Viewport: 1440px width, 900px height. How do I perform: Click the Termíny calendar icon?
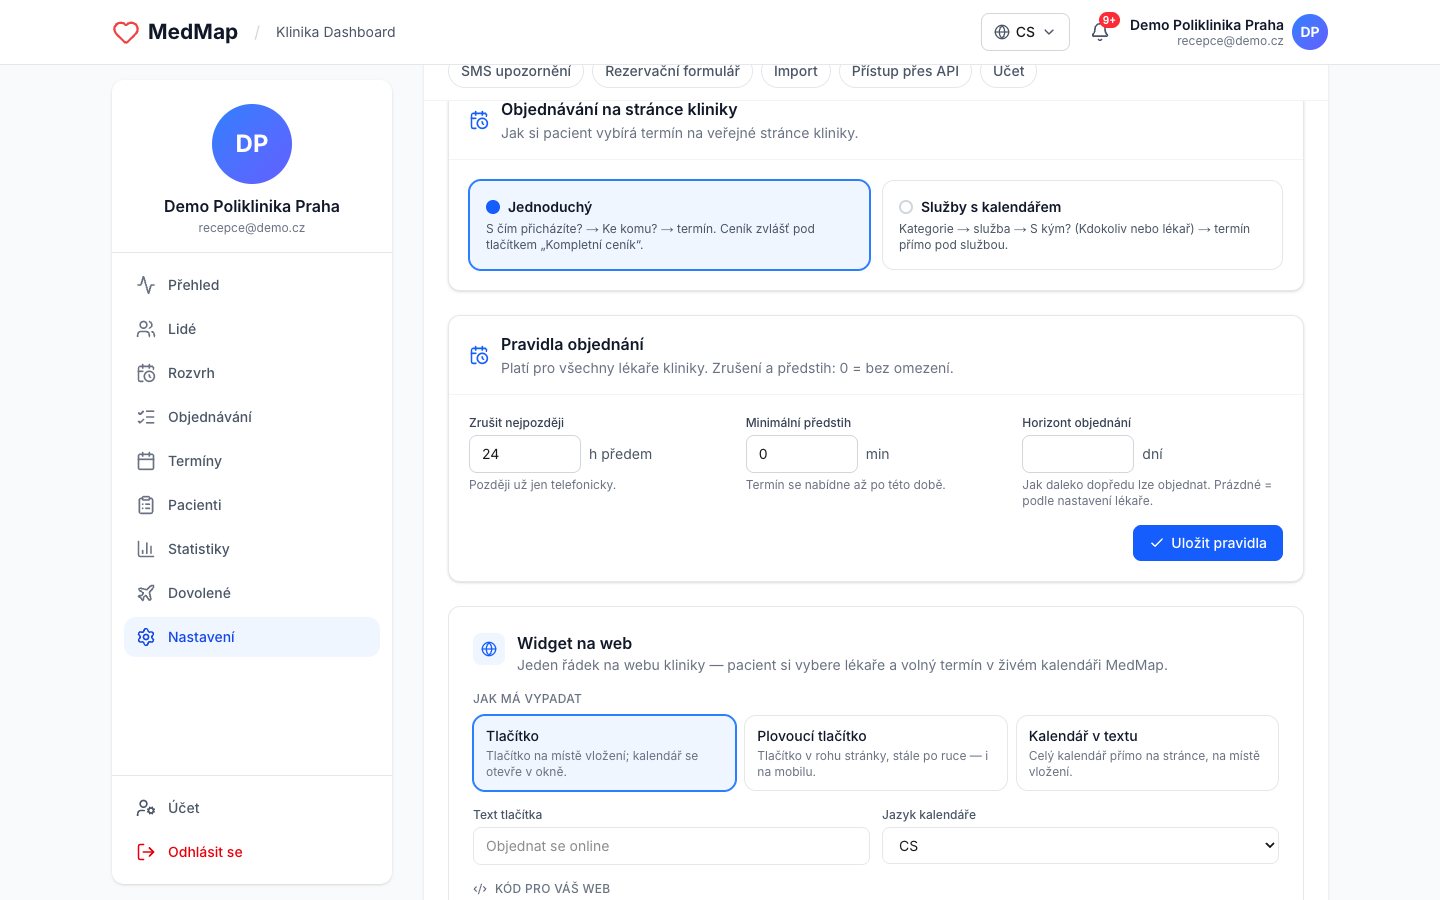pyautogui.click(x=146, y=461)
